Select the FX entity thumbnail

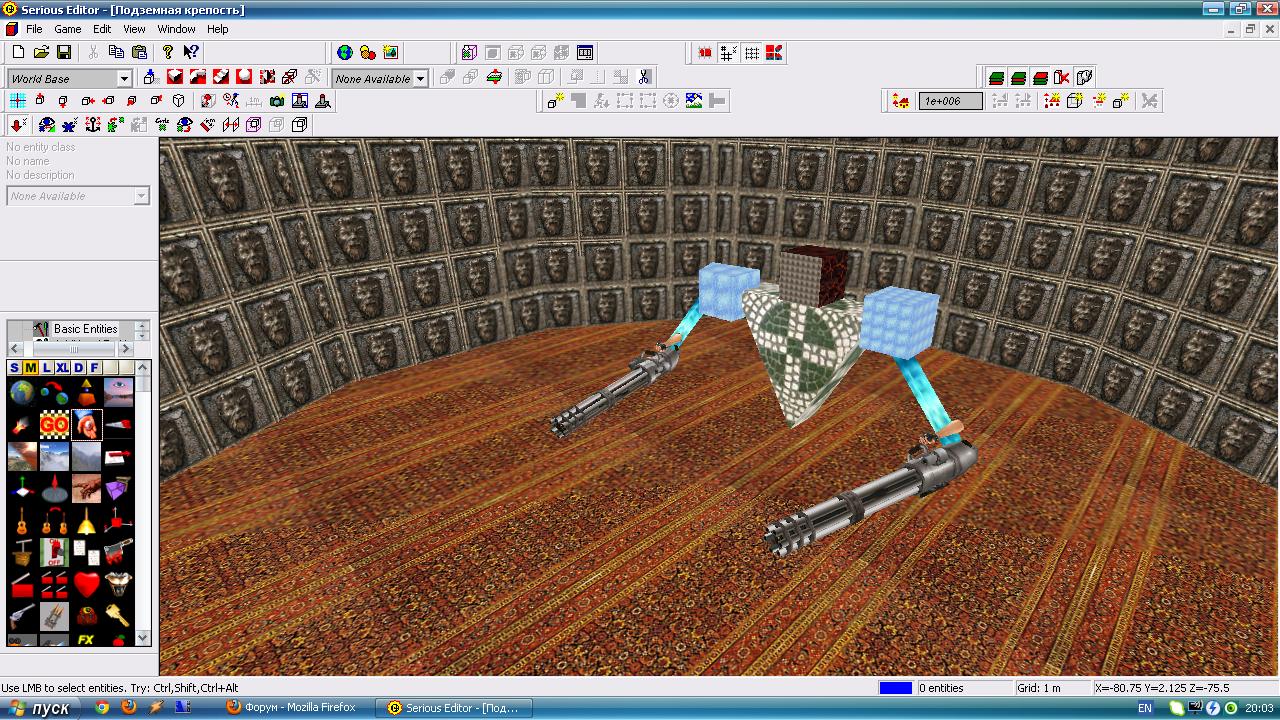(x=87, y=639)
